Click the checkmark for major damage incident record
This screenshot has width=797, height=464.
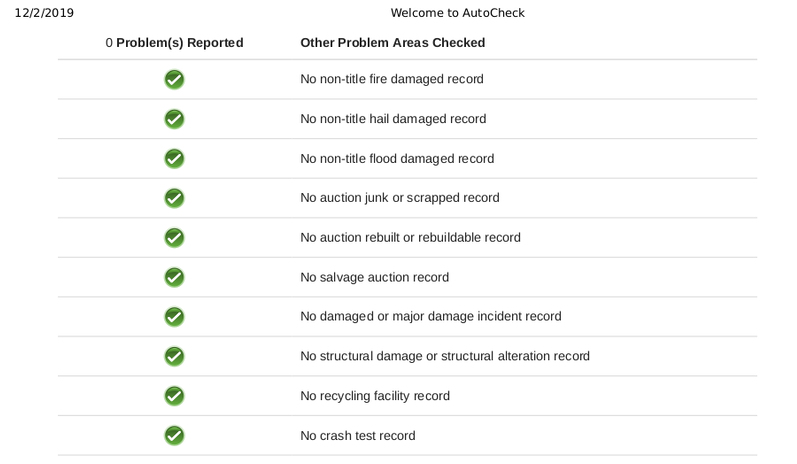174,317
